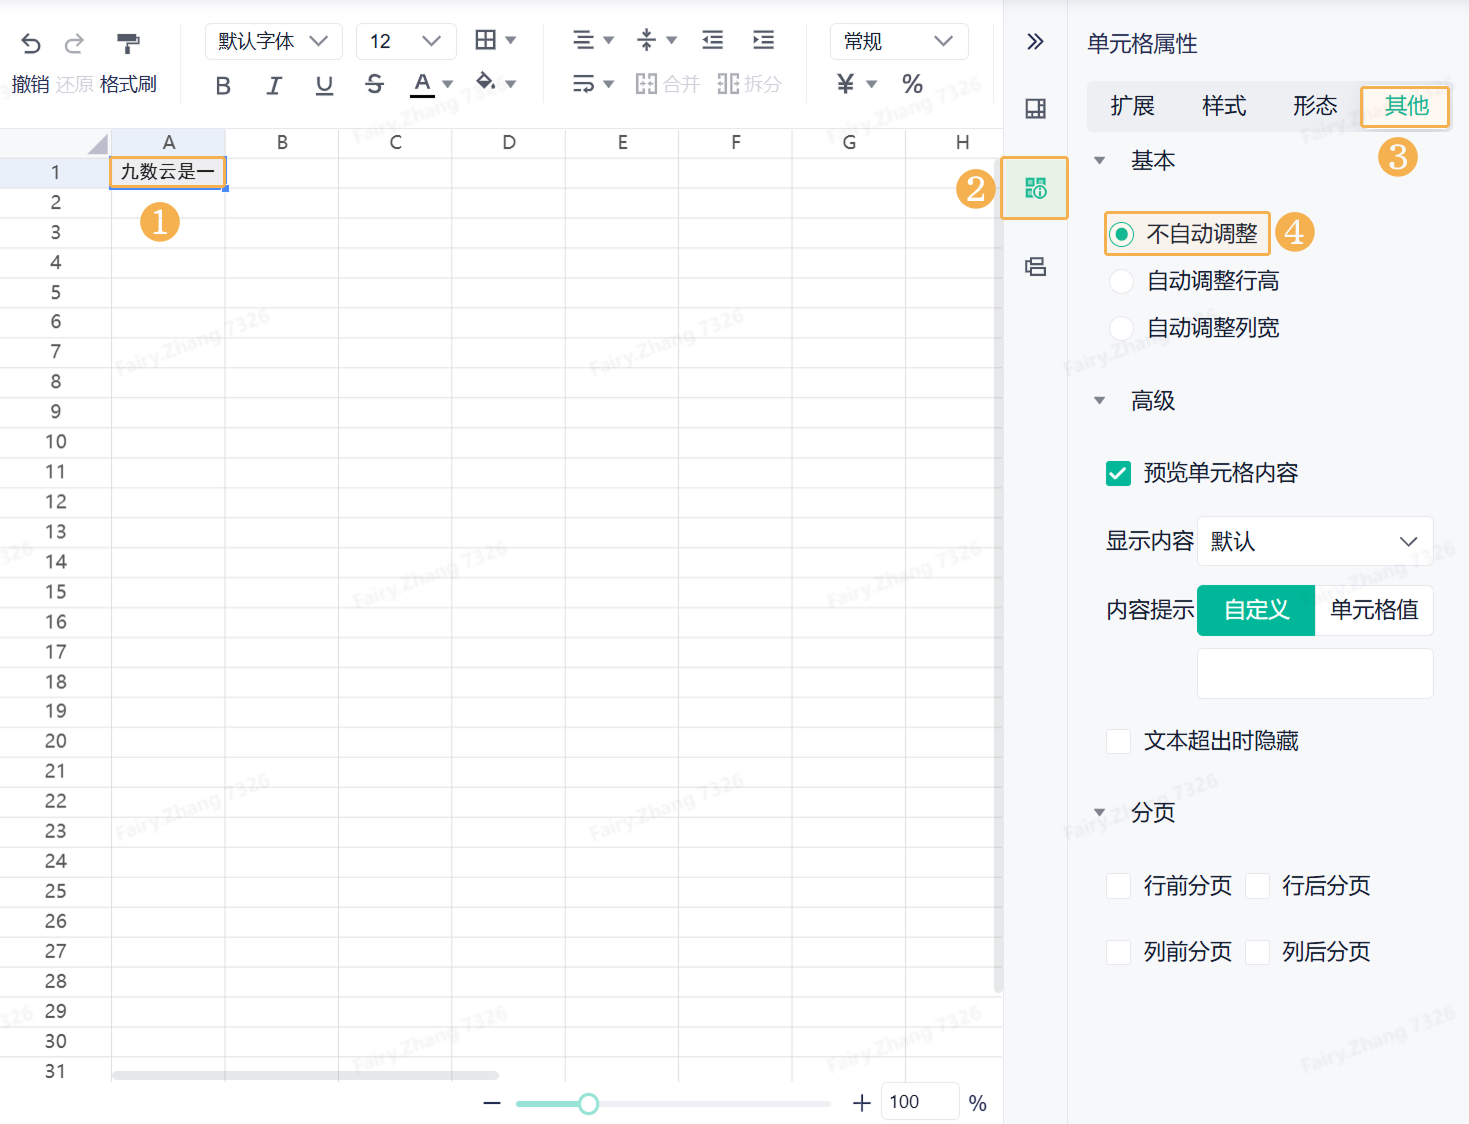Screen dimensions: 1469x1124
Task: Open the bottom sidebar panel icon
Action: point(1035,267)
